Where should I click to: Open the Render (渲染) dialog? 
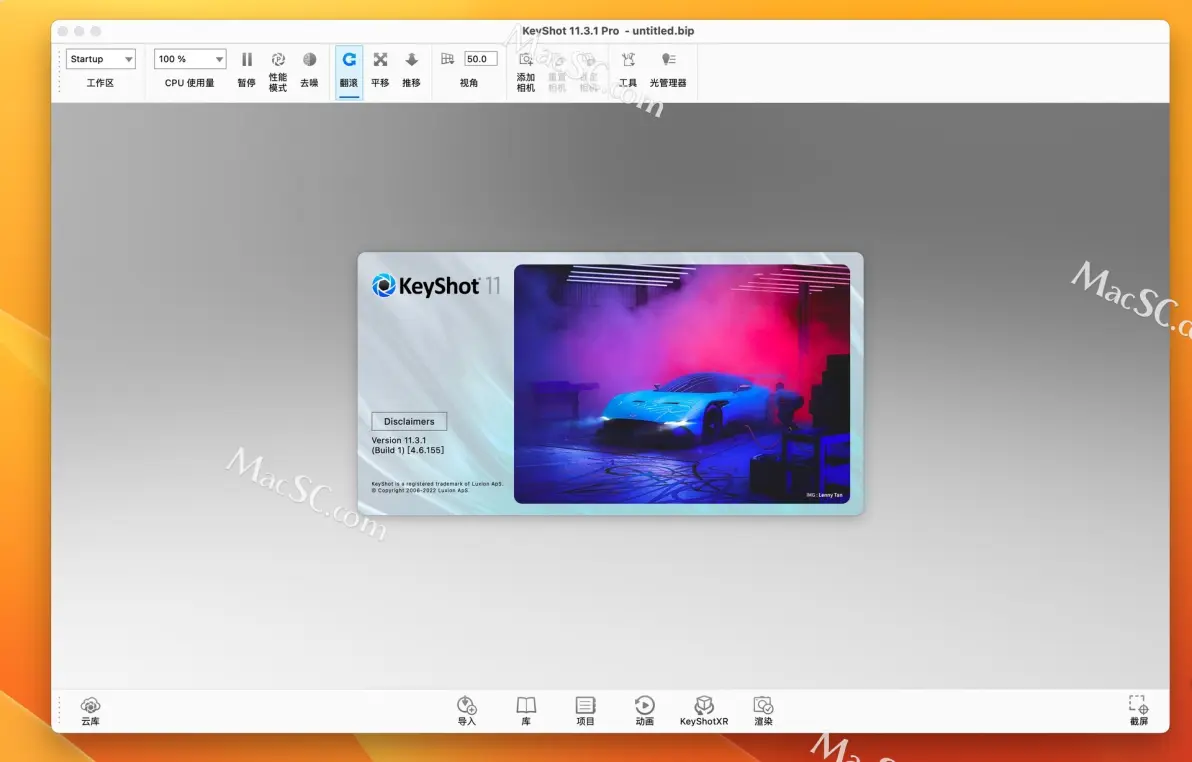(x=763, y=711)
